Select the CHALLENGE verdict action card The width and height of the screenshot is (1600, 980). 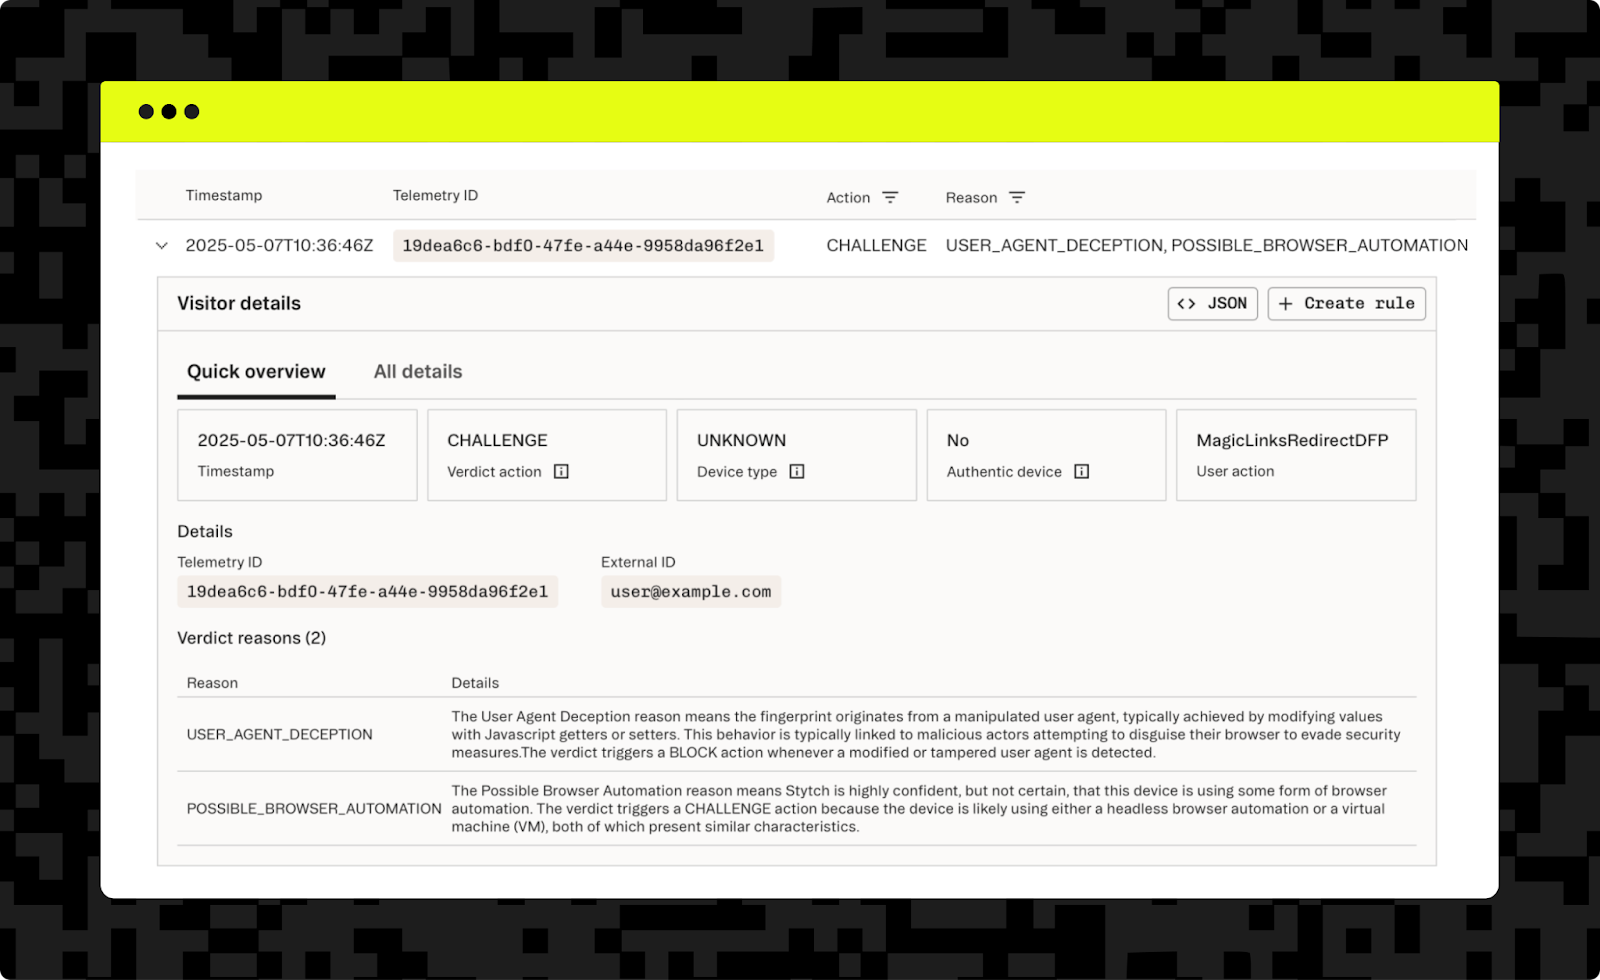pyautogui.click(x=547, y=455)
